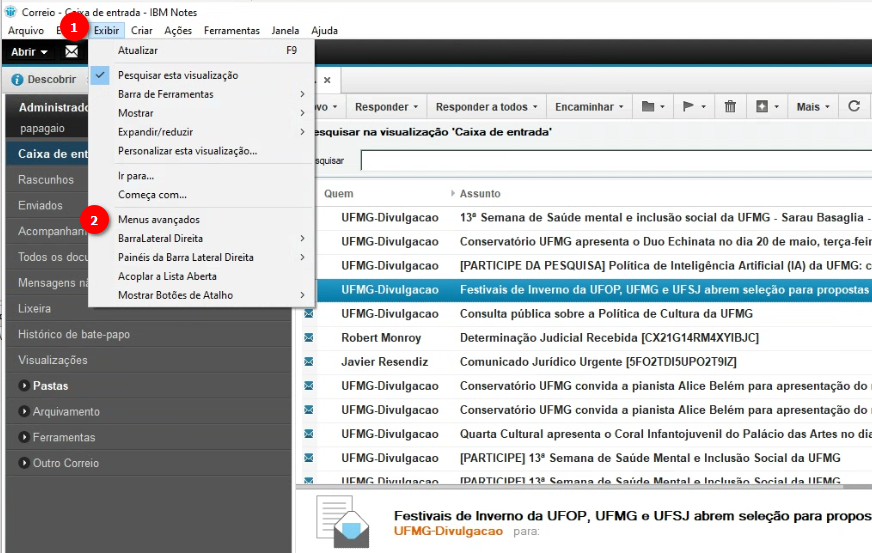This screenshot has height=553, width=872.
Task: Expand the Arquivamento section
Action: [x=24, y=411]
